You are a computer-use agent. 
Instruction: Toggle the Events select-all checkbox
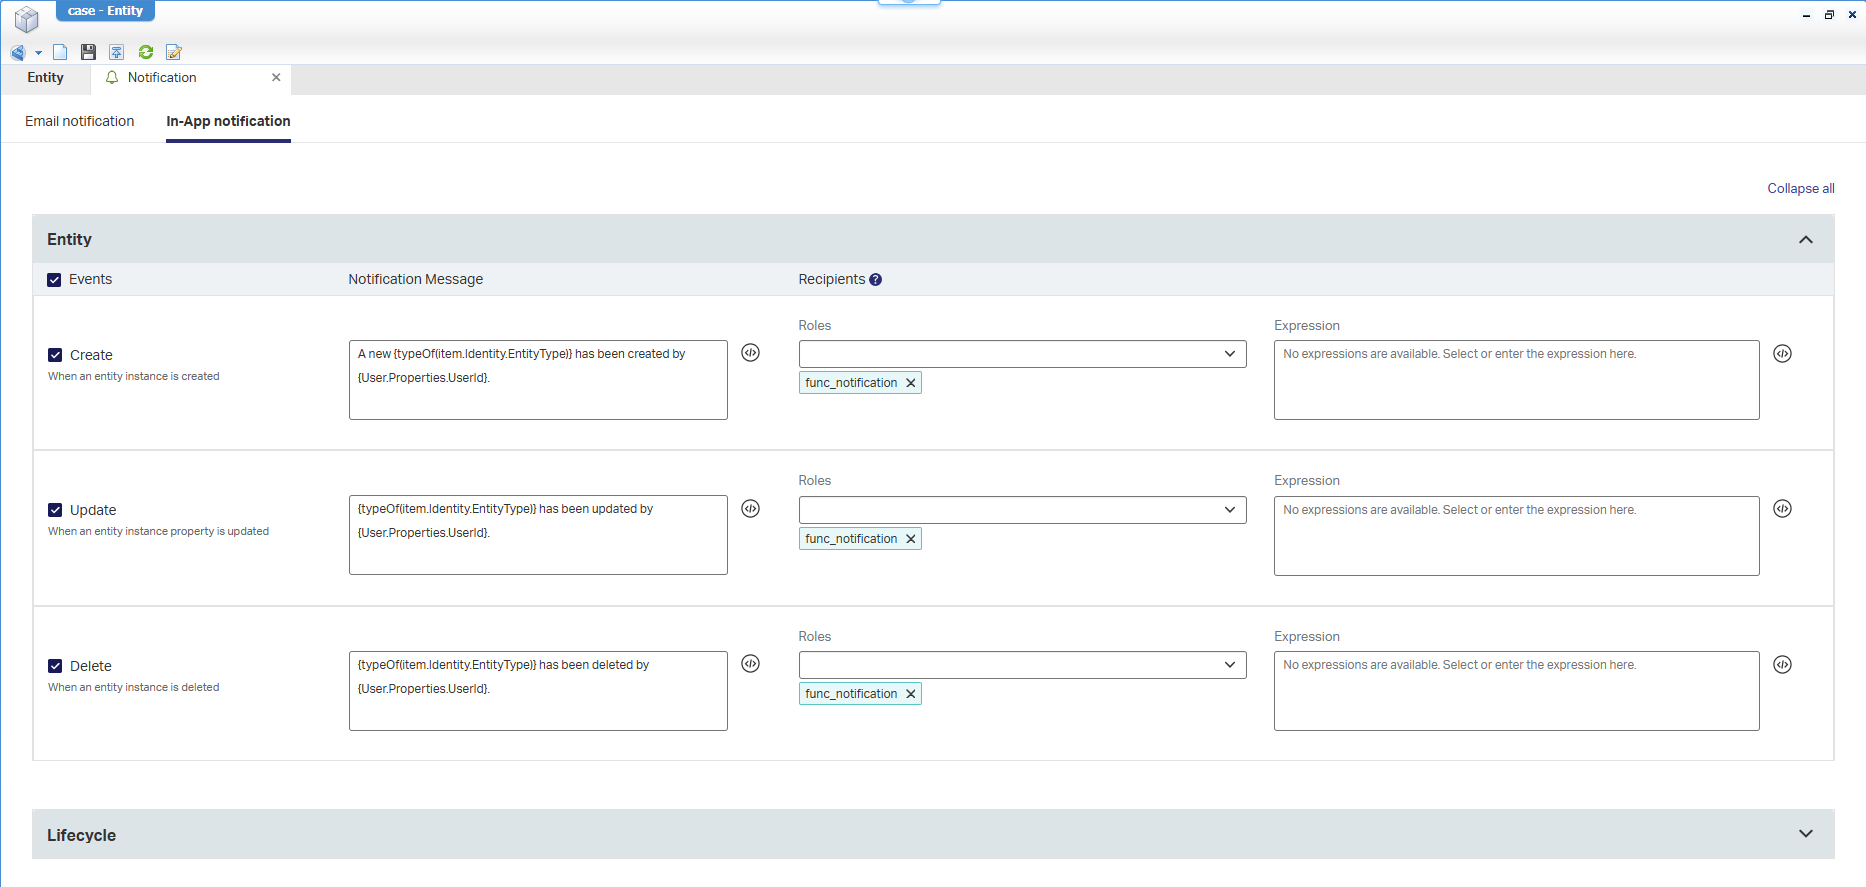coord(54,280)
